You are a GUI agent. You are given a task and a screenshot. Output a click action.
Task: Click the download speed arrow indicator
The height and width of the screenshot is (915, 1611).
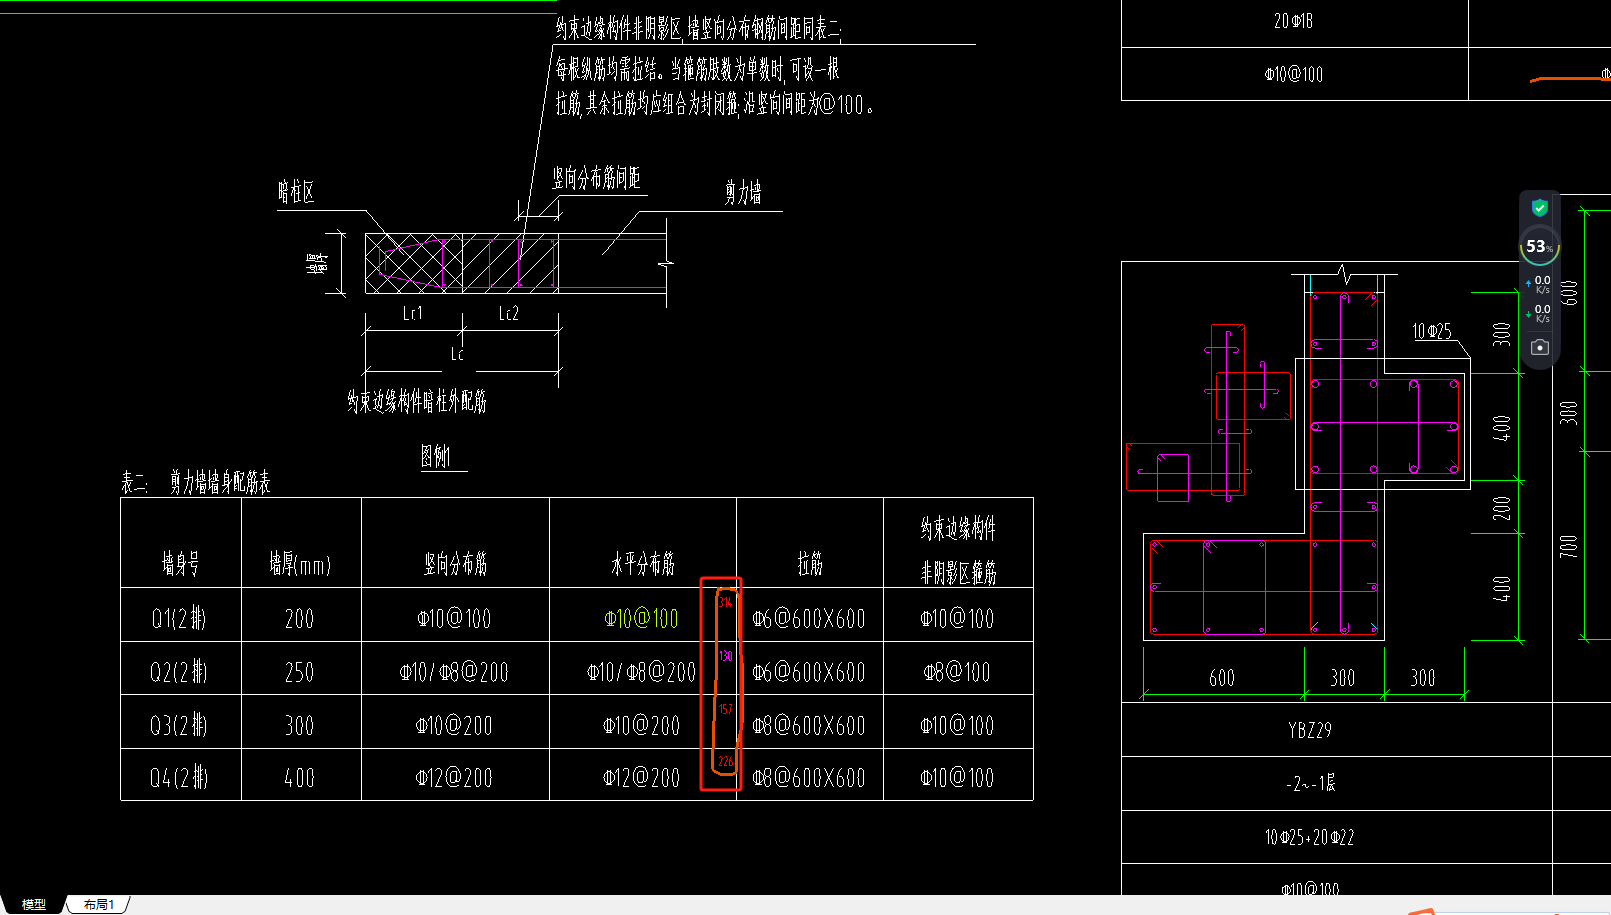1528,313
